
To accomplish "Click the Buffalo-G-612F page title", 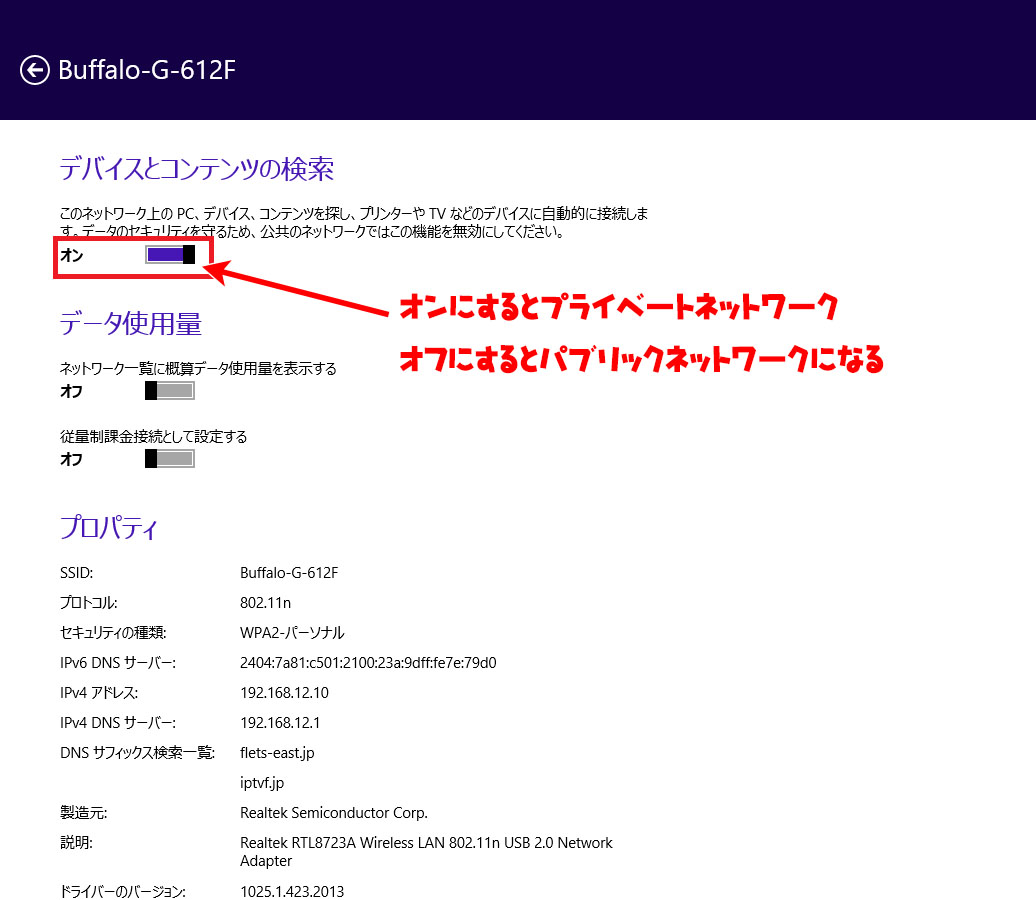I will [x=147, y=70].
